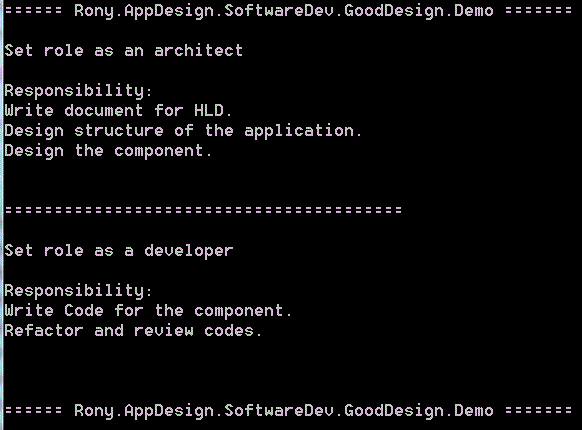Screen dimensions: 582x430
Task: Click the top Rony.AppDesign.SoftwareDev.GoodDesign.Demo header line
Action: (x=288, y=10)
